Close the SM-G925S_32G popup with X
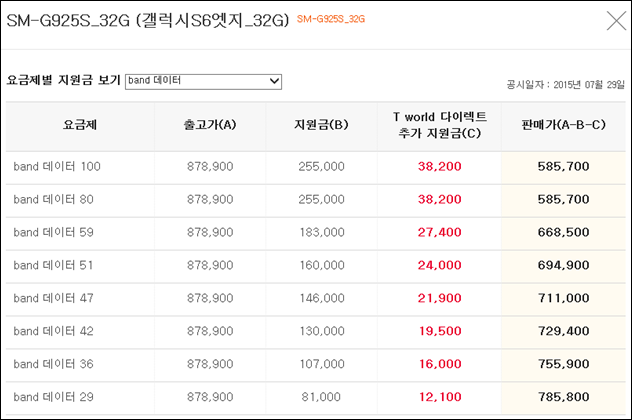 coord(616,21)
